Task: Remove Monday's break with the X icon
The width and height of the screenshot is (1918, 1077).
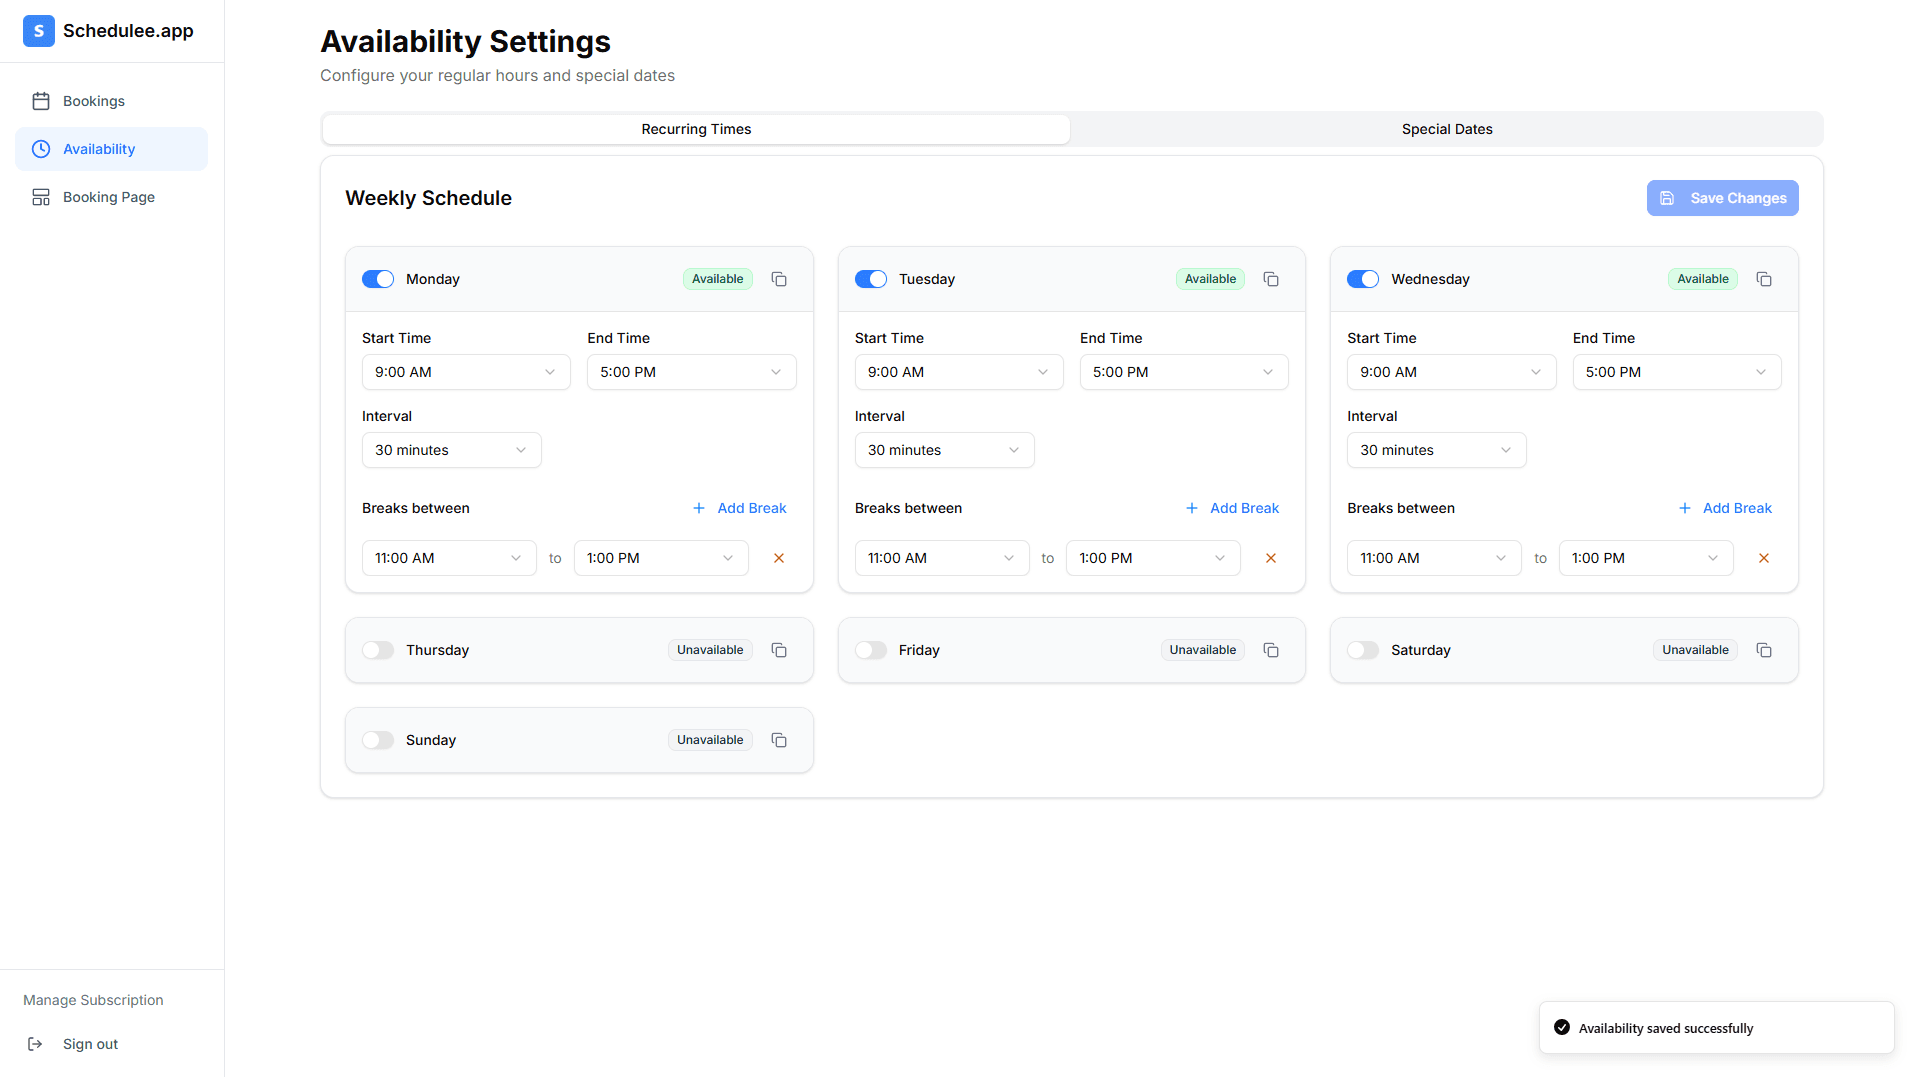Action: click(779, 558)
